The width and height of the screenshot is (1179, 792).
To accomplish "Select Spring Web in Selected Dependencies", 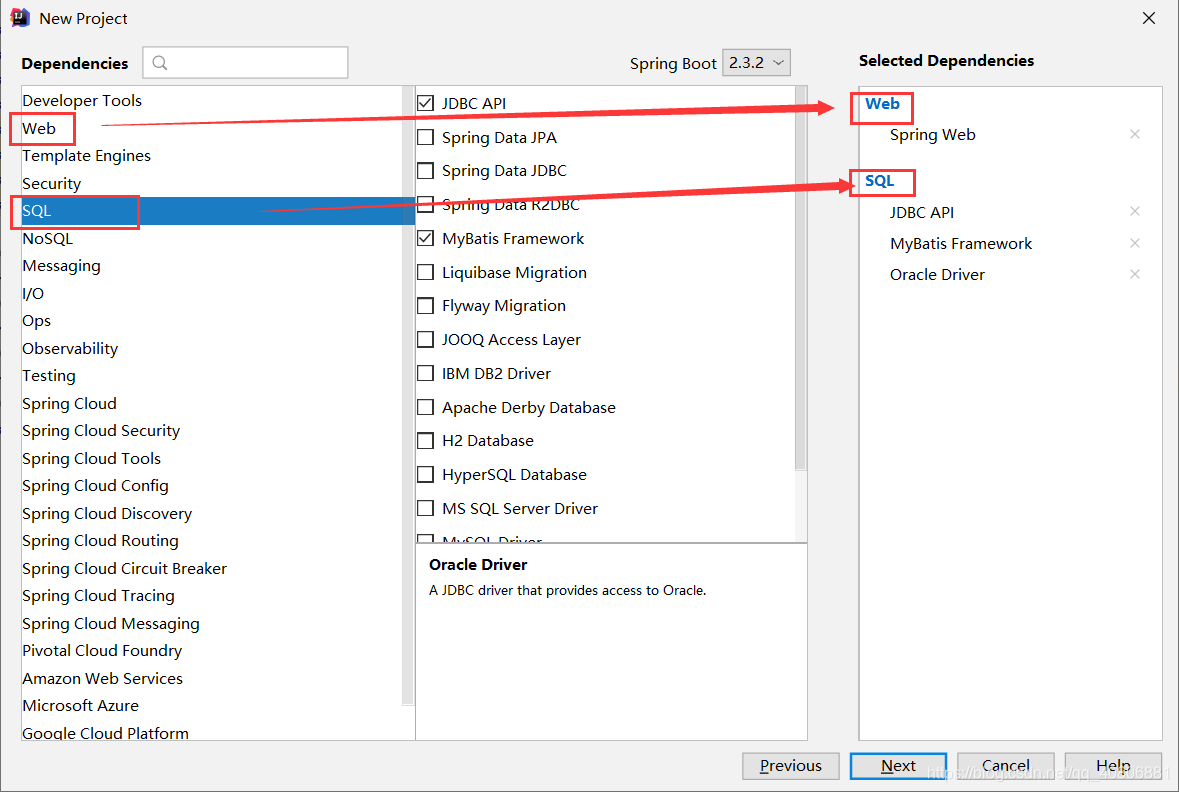I will tap(932, 135).
